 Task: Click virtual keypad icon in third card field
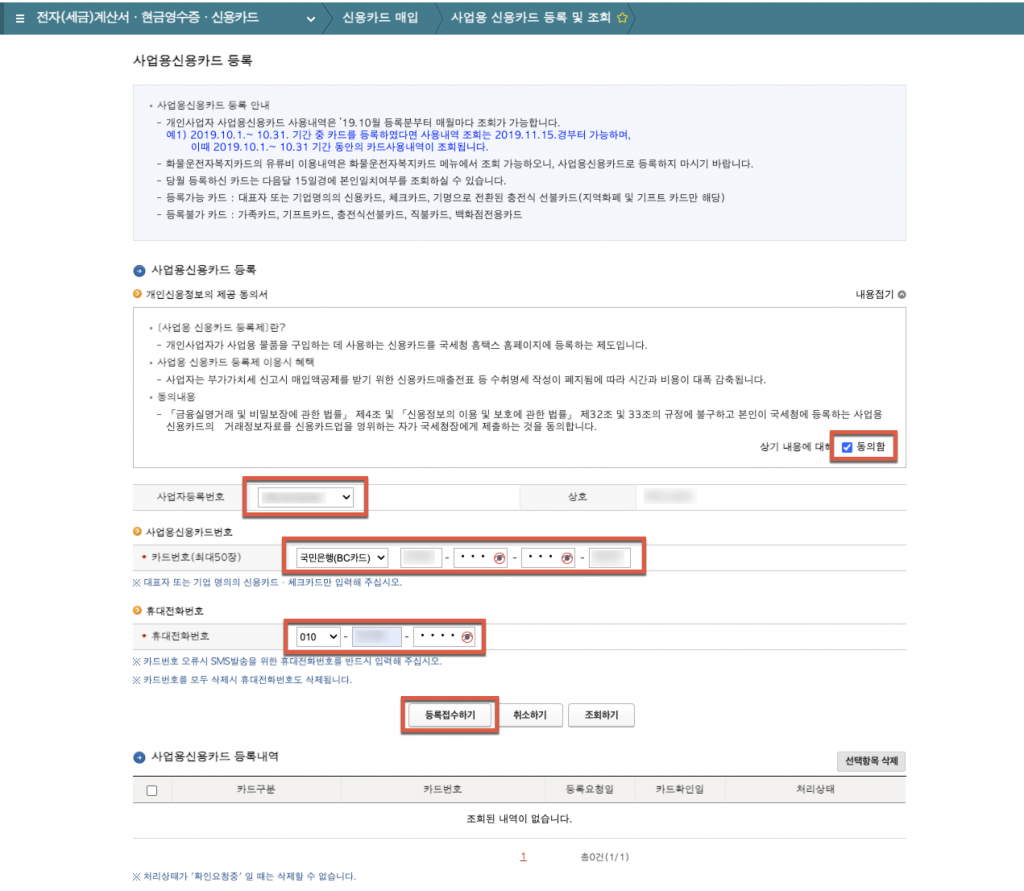tap(567, 558)
